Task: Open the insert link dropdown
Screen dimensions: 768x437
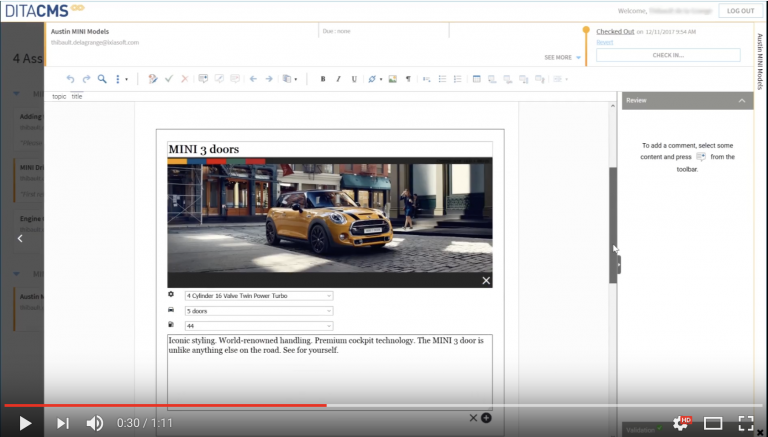Action: pos(375,79)
